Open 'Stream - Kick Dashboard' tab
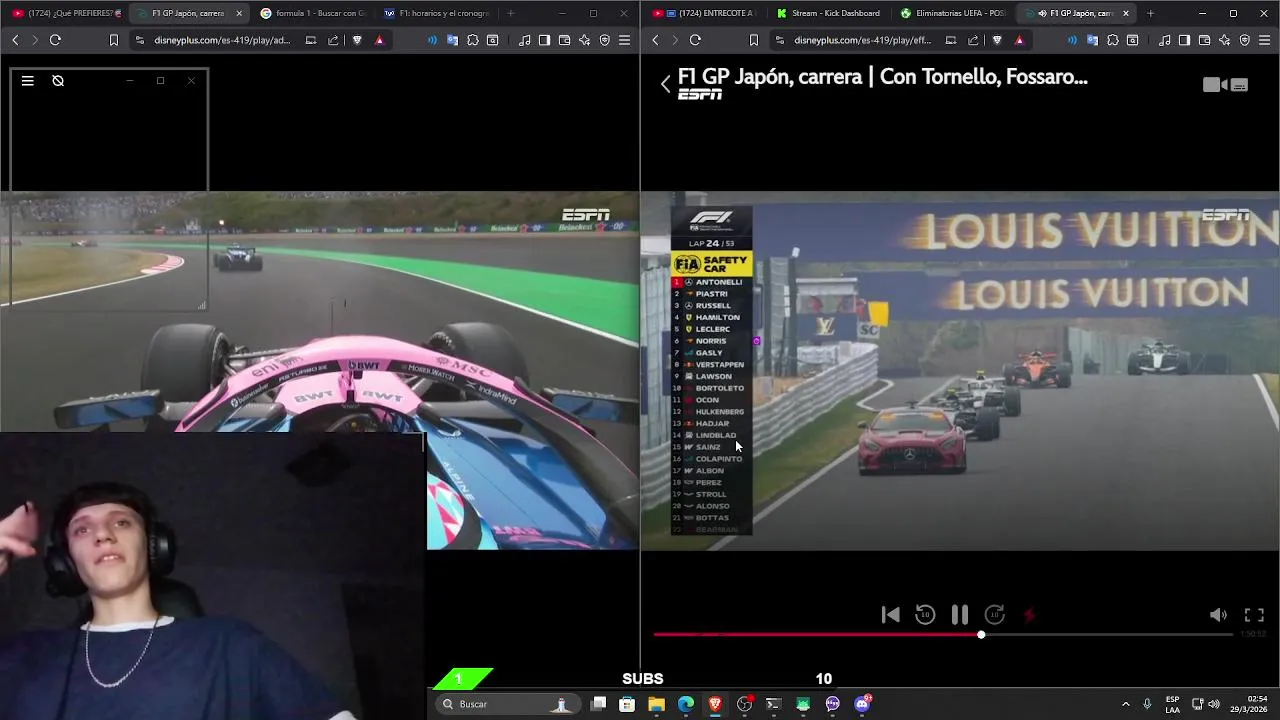This screenshot has width=1280, height=720. 830,13
